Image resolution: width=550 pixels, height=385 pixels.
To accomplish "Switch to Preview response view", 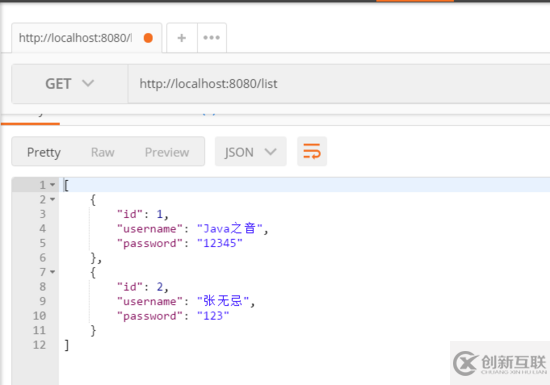I will pyautogui.click(x=167, y=152).
